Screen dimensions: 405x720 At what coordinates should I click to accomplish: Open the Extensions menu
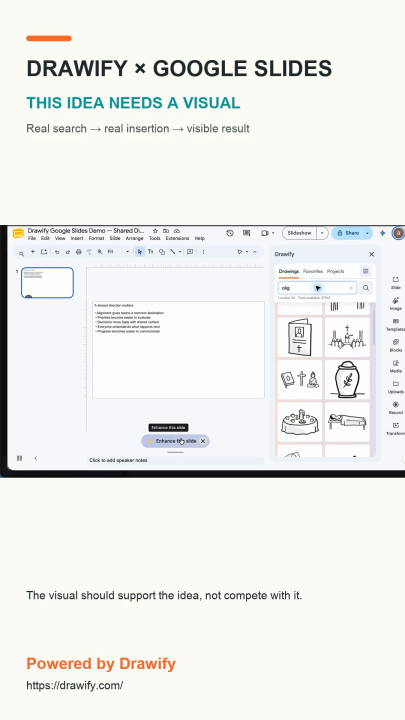coord(177,238)
